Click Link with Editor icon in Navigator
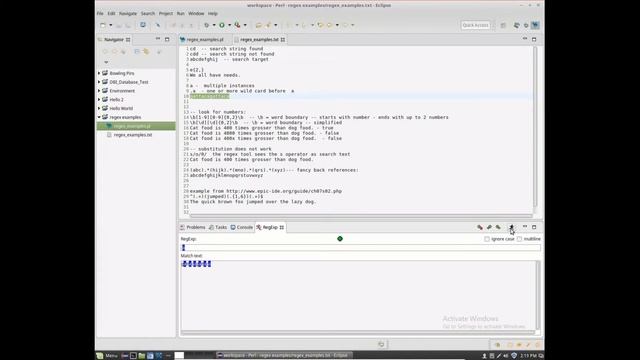This screenshot has width=640, height=360. tap(146, 52)
